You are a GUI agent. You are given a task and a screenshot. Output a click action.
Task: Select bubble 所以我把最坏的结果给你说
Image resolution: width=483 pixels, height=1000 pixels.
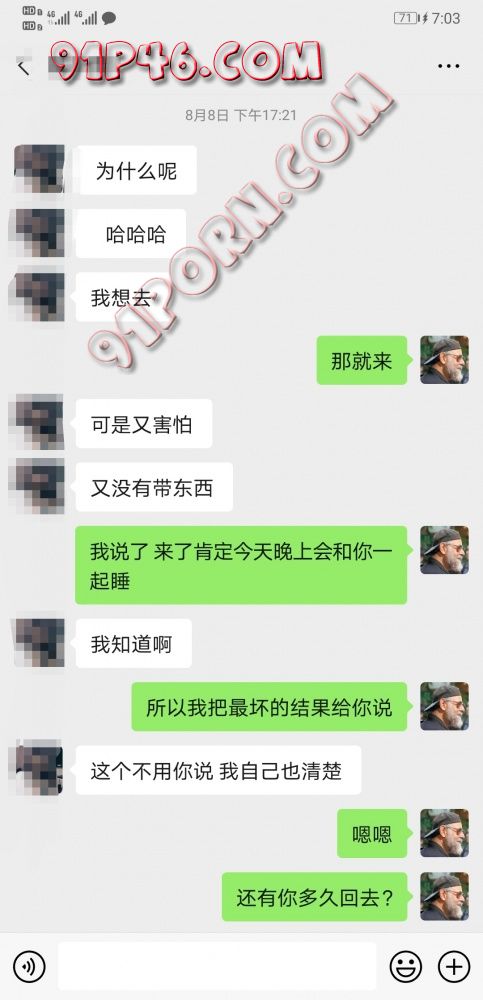point(269,707)
